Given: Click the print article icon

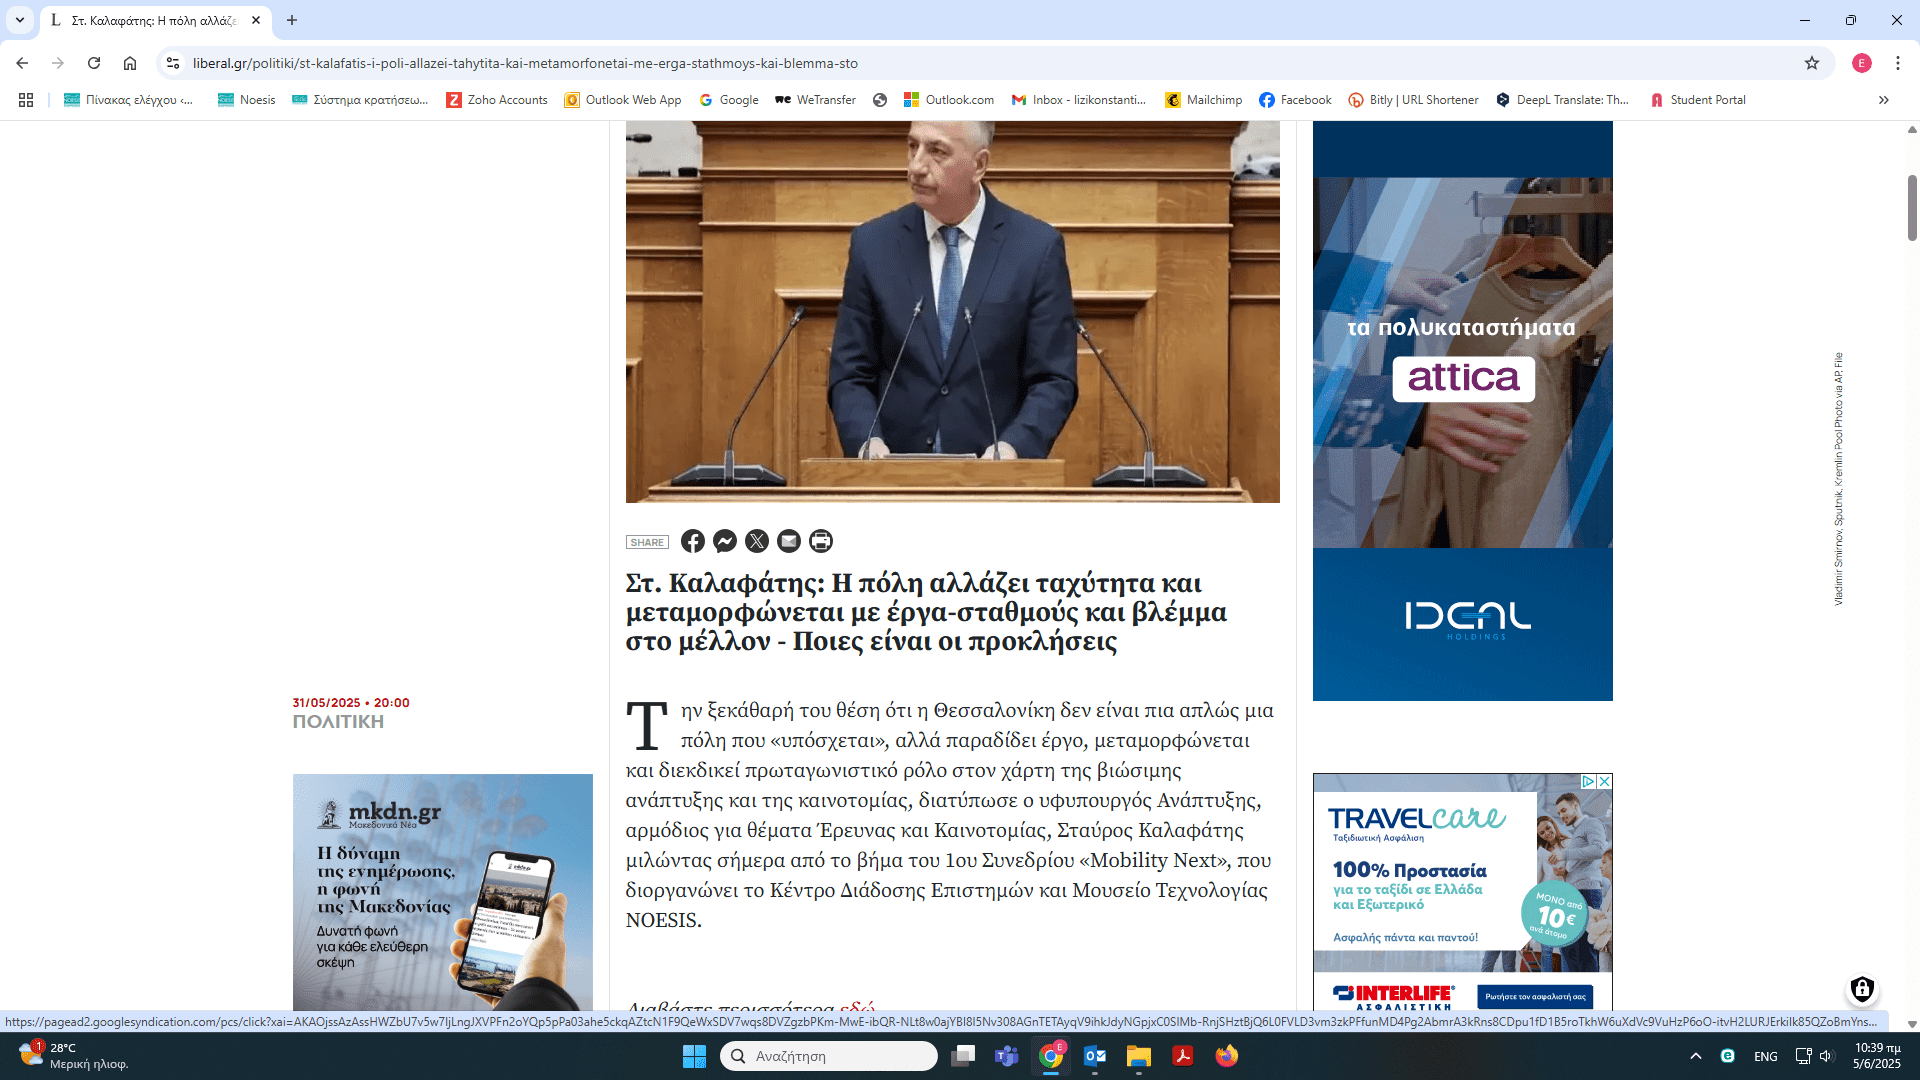Looking at the screenshot, I should [x=821, y=541].
